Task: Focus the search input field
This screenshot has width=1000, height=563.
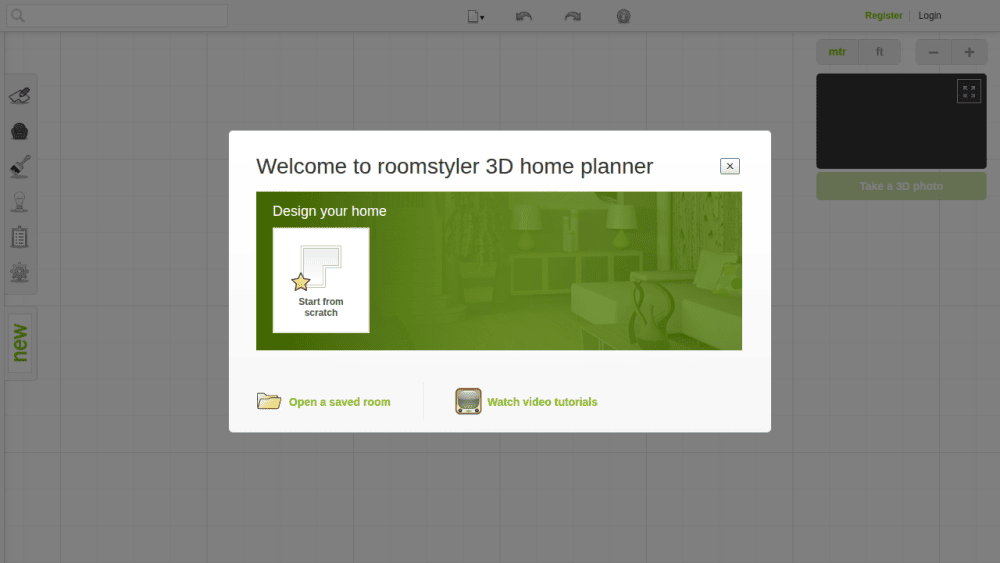Action: point(117,15)
